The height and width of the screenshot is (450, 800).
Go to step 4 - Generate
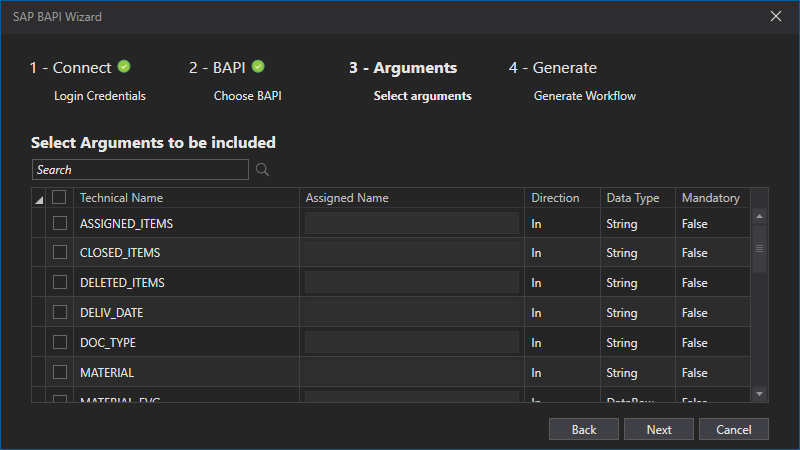pyautogui.click(x=553, y=67)
